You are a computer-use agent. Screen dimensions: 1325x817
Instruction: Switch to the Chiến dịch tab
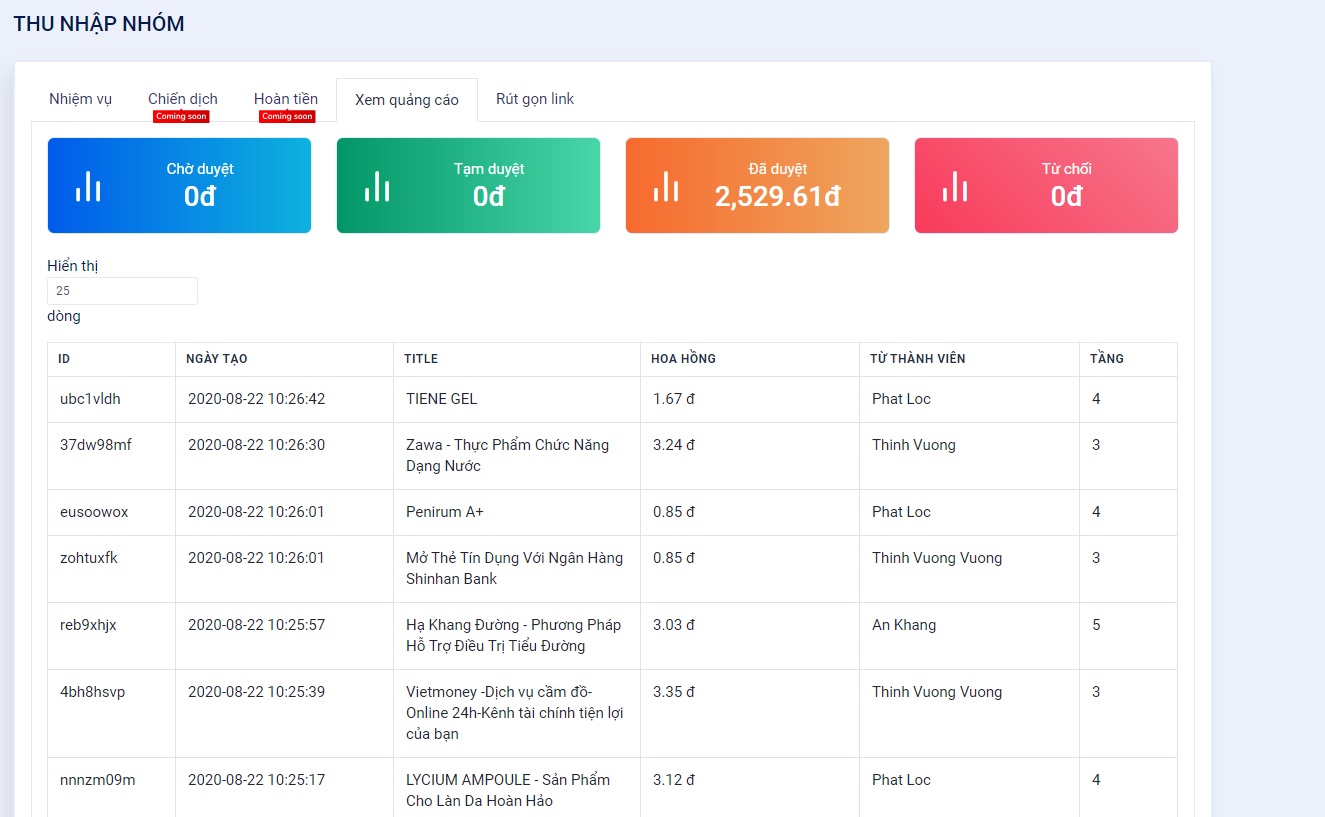(183, 99)
